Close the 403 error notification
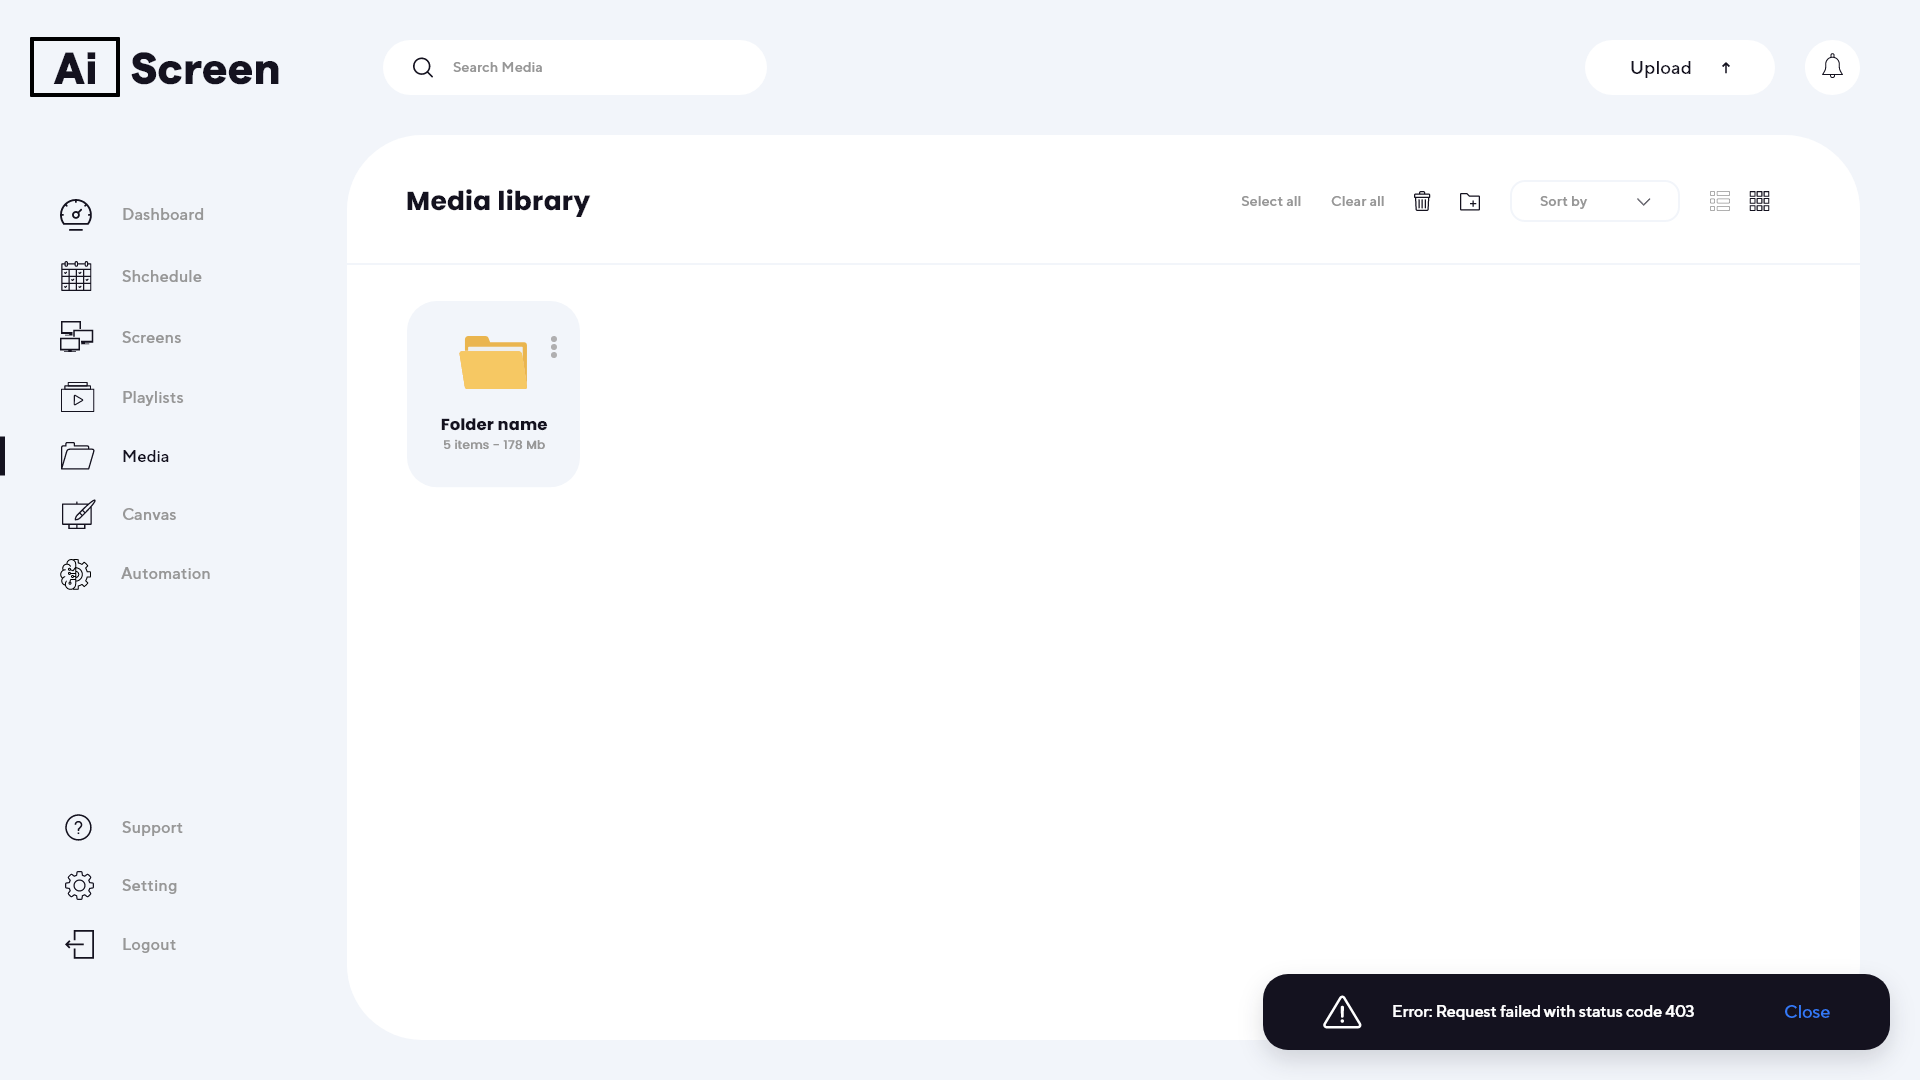Screen dimensions: 1920x1080 coord(1806,1012)
